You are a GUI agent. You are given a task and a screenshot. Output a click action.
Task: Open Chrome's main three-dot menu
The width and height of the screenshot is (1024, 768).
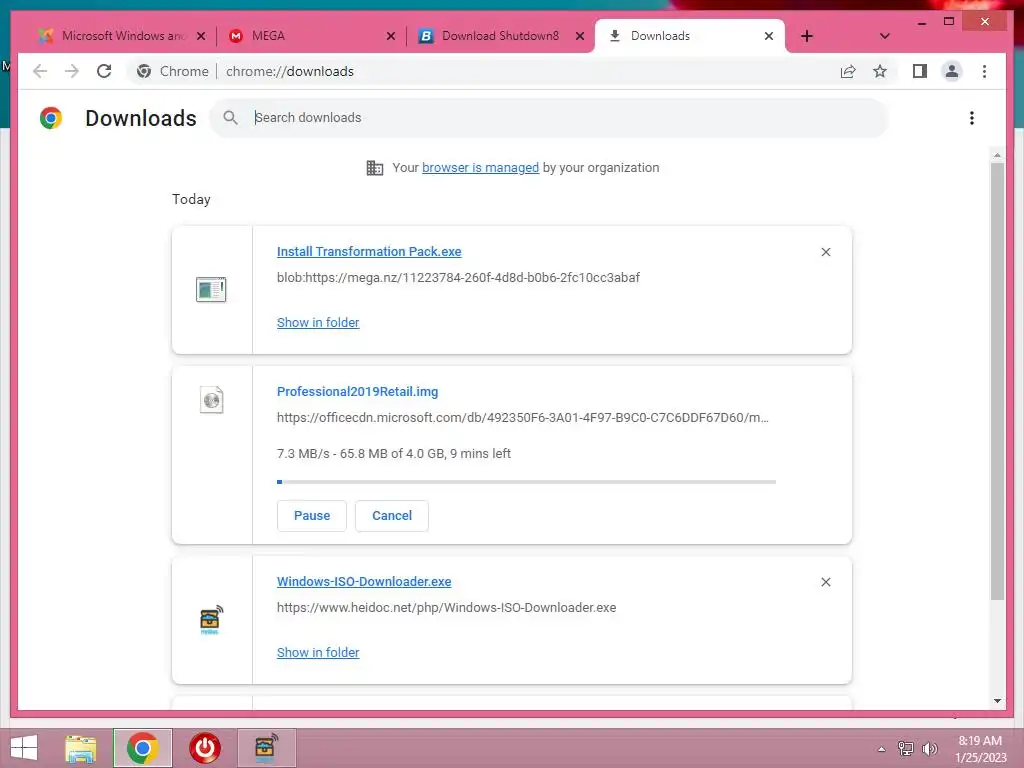[984, 71]
